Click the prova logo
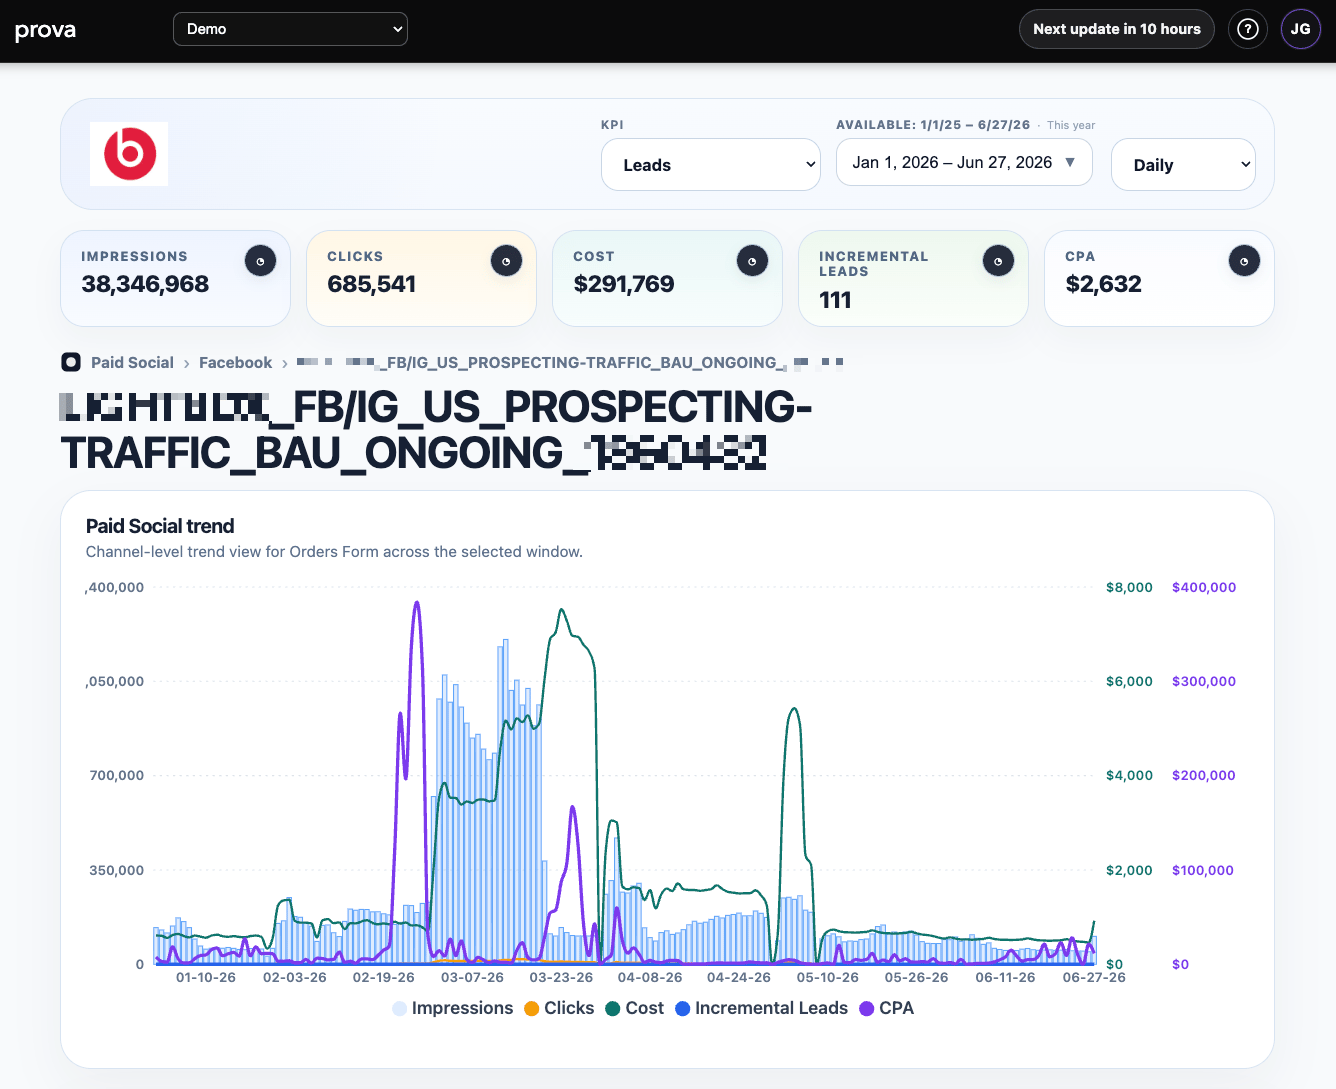Image resolution: width=1336 pixels, height=1089 pixels. coord(45,30)
